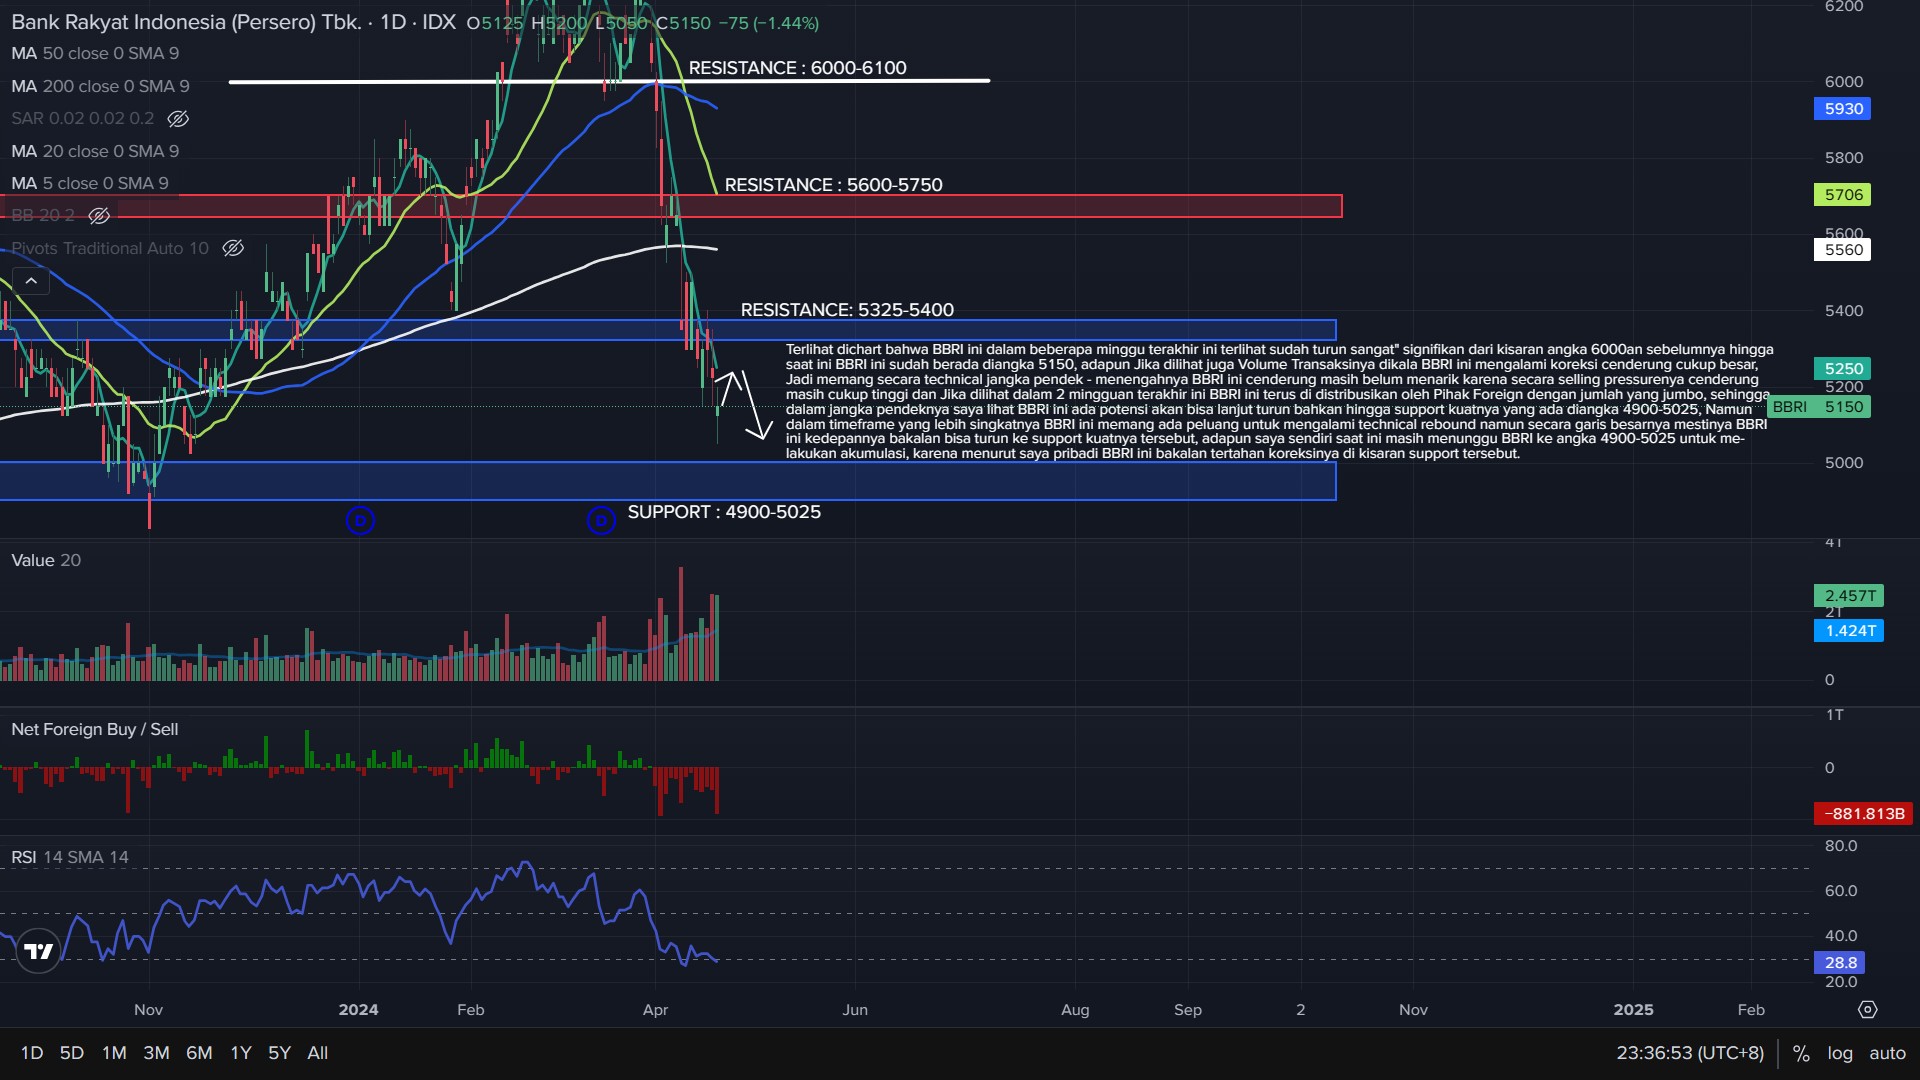Image resolution: width=1920 pixels, height=1080 pixels.
Task: Open symbol search via Bank Rakyat Indonesia title
Action: point(186,22)
